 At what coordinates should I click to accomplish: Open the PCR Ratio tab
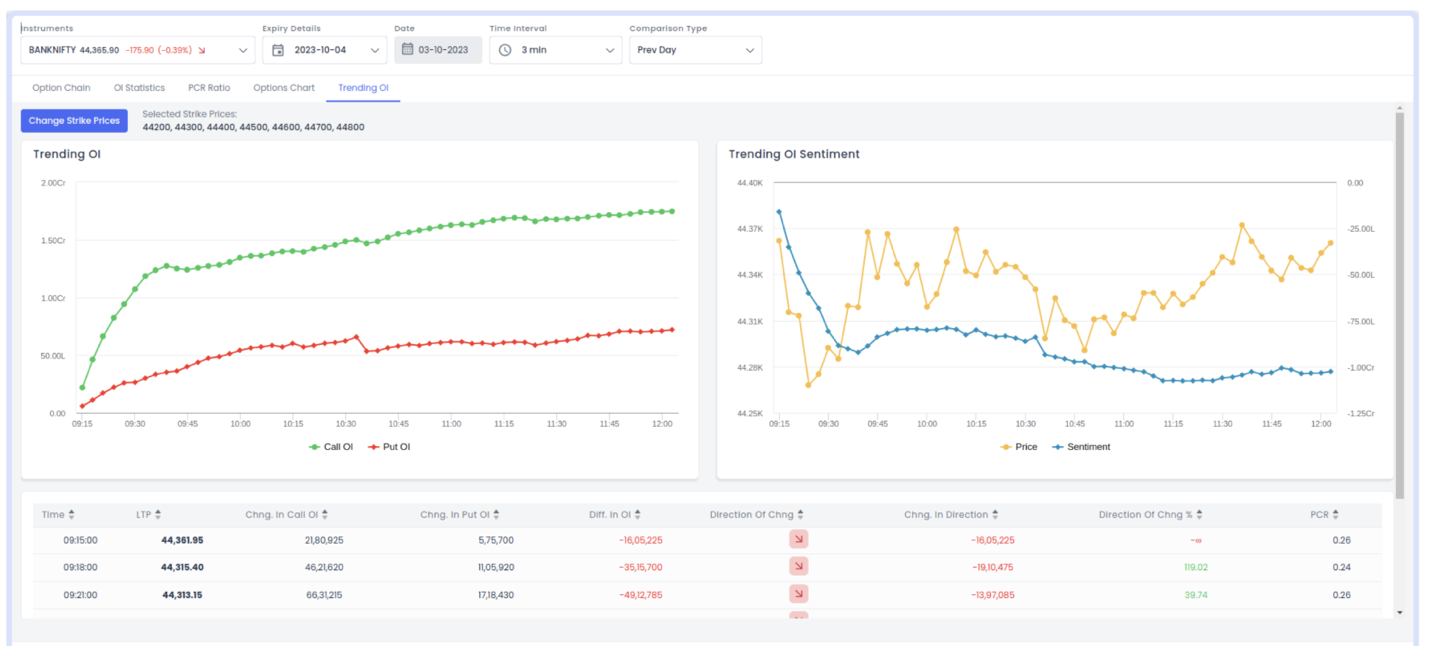[x=209, y=88]
